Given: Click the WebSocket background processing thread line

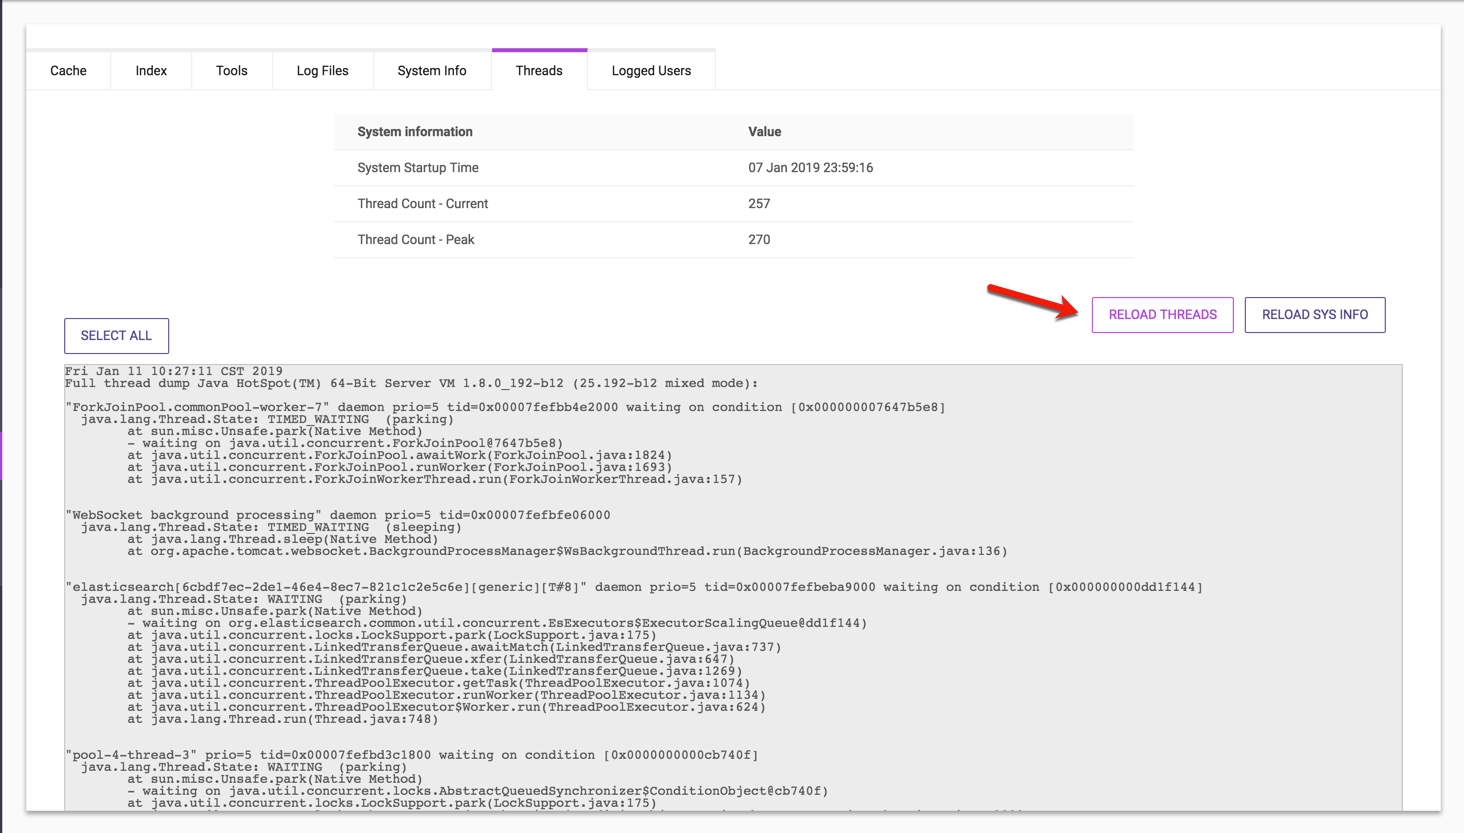Looking at the screenshot, I should click(338, 516).
